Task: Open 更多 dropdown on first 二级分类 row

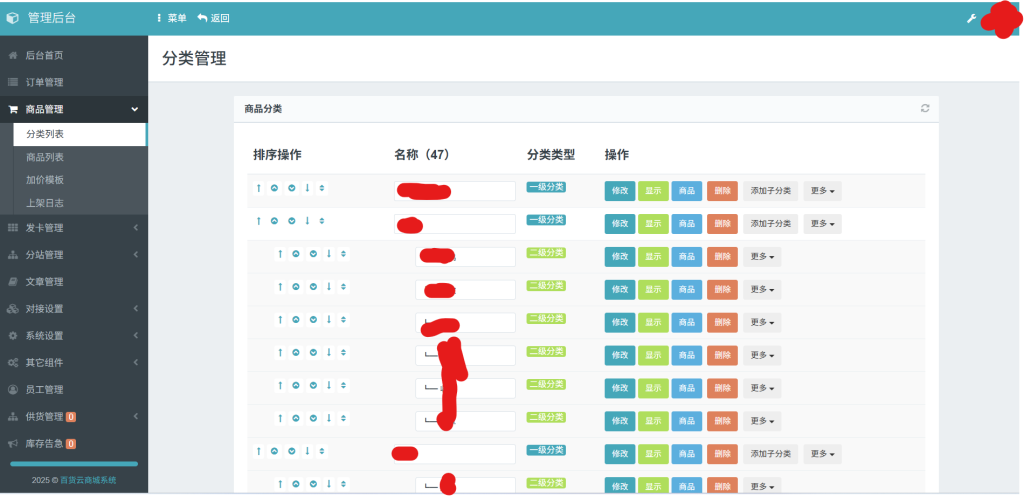Action: (761, 256)
